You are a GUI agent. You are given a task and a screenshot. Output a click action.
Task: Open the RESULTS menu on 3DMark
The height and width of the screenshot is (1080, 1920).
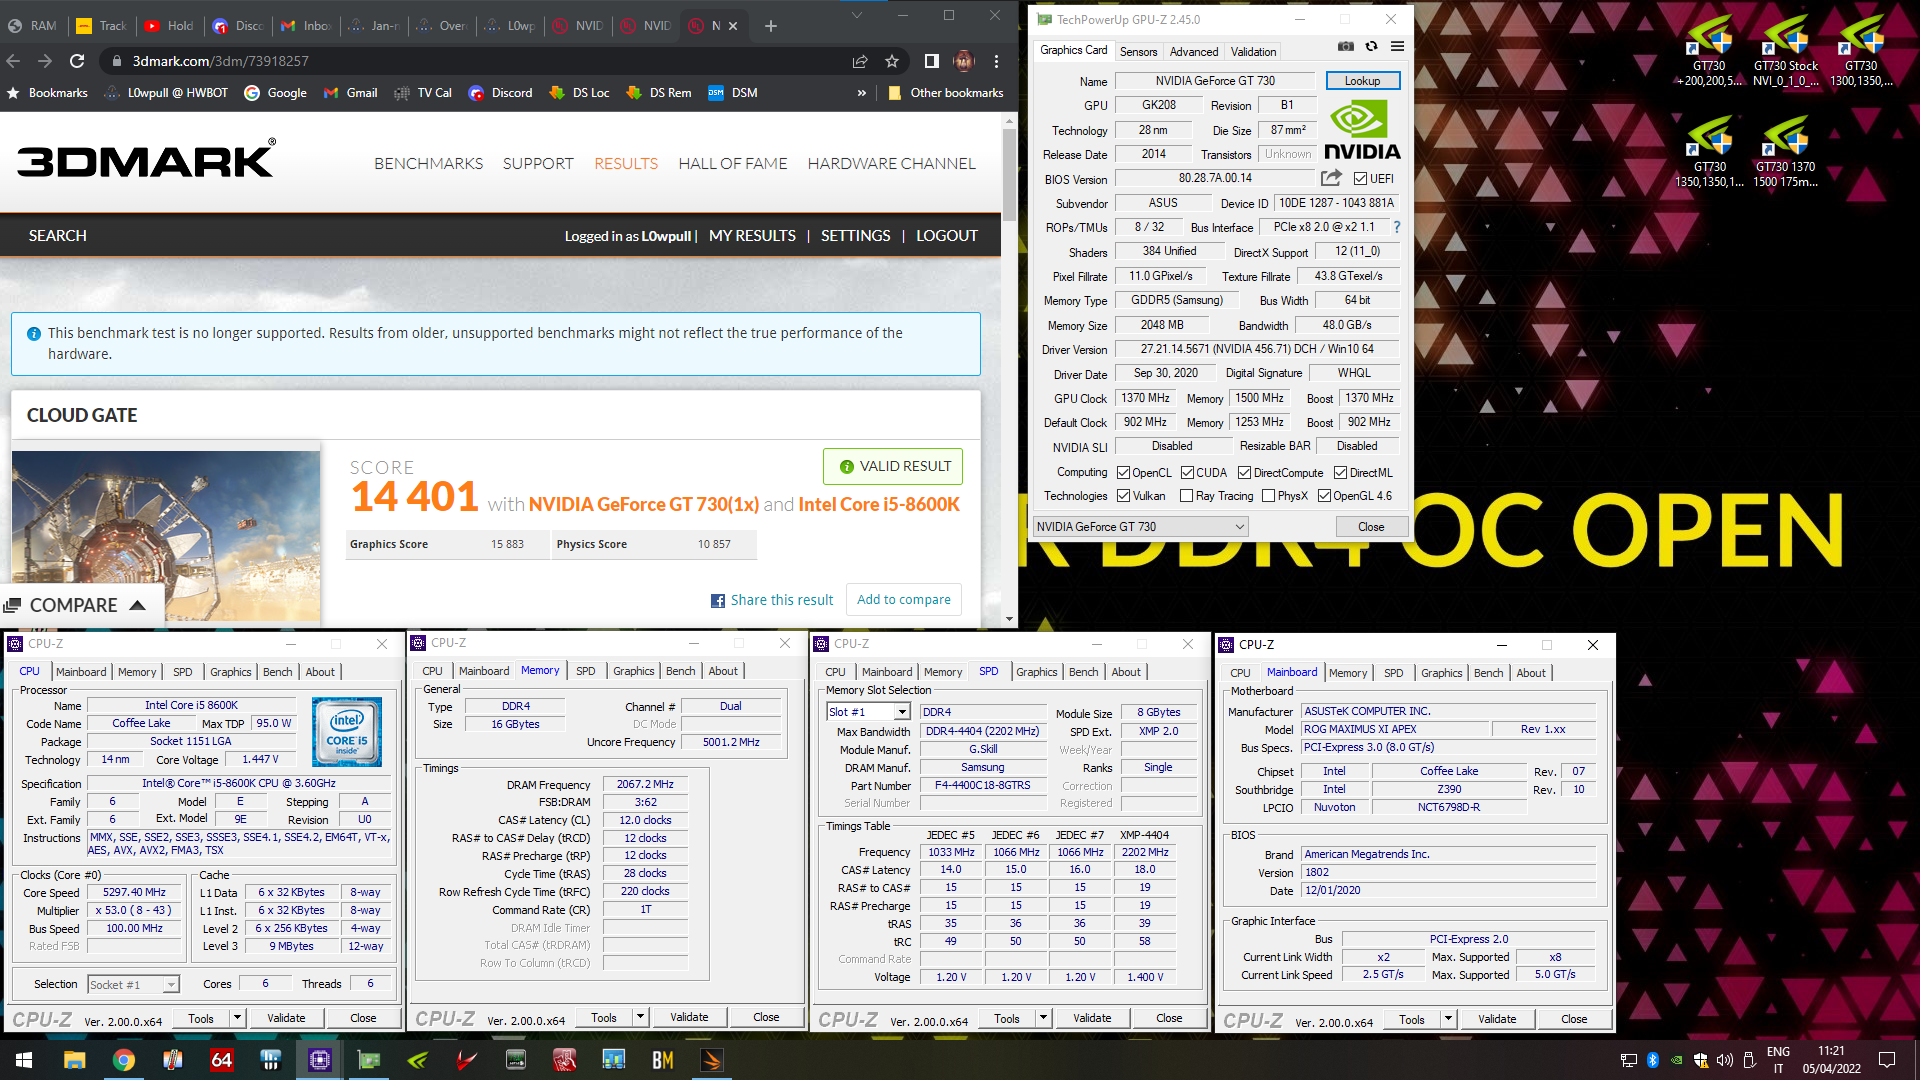[626, 163]
